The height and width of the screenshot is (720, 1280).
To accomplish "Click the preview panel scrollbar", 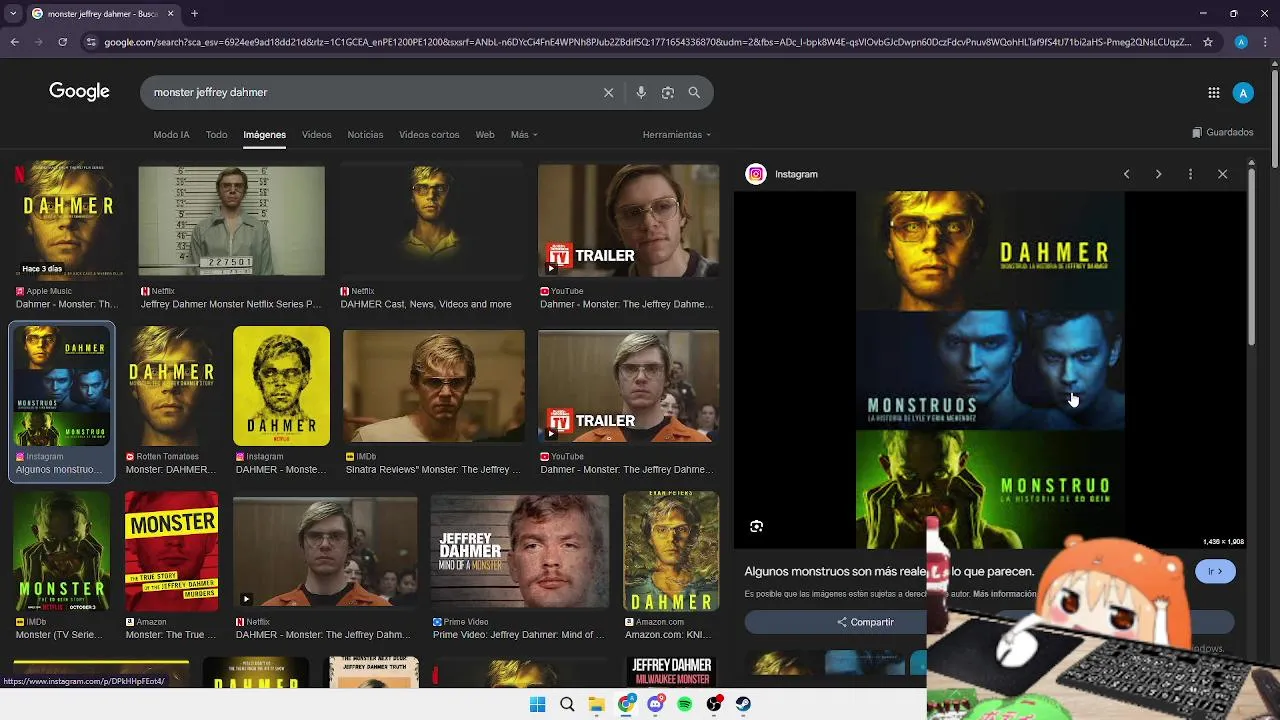I will pyautogui.click(x=1251, y=256).
